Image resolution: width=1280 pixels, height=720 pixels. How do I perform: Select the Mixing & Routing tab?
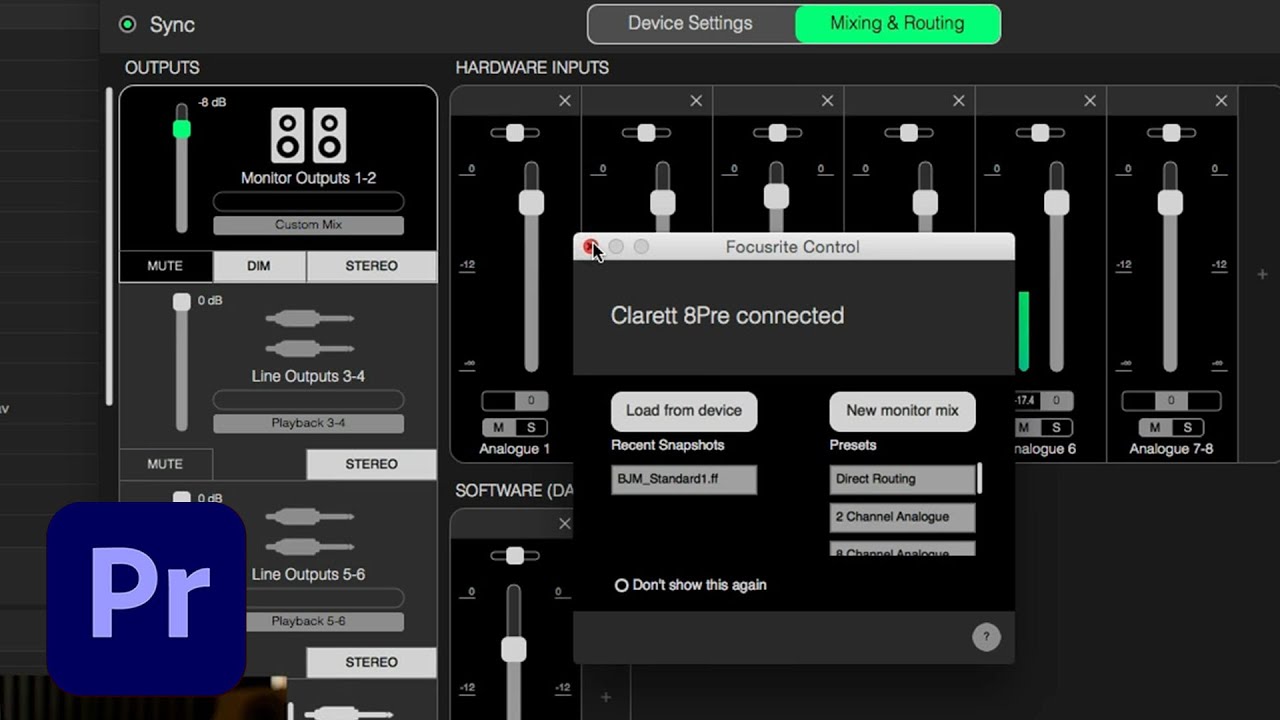tap(898, 24)
